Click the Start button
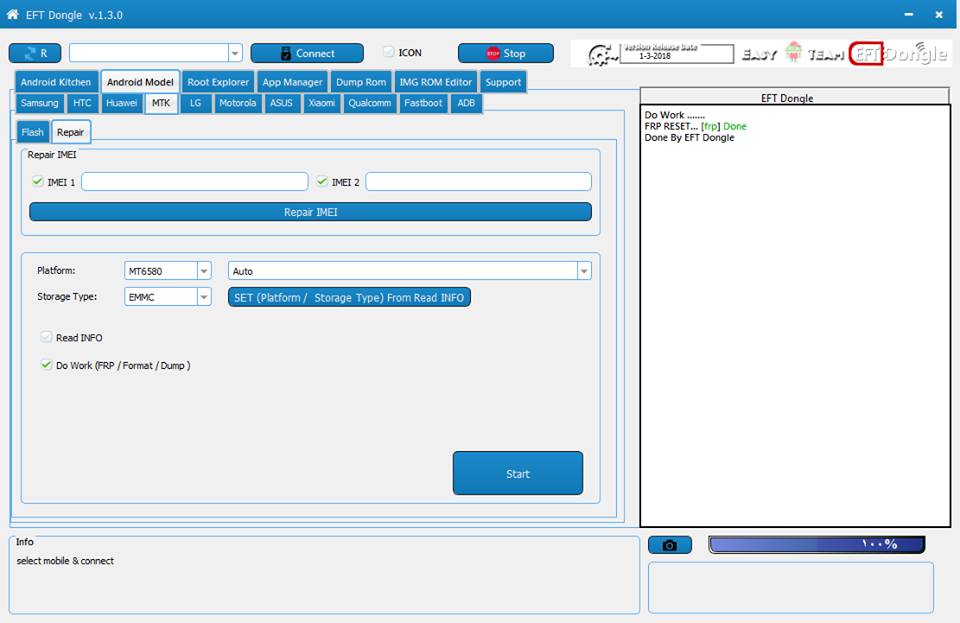Screen dimensions: 960x623 click(518, 473)
